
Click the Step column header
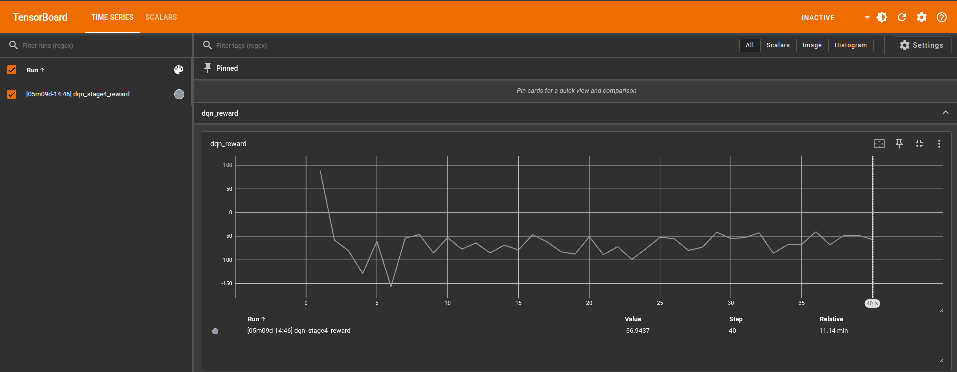click(x=736, y=319)
